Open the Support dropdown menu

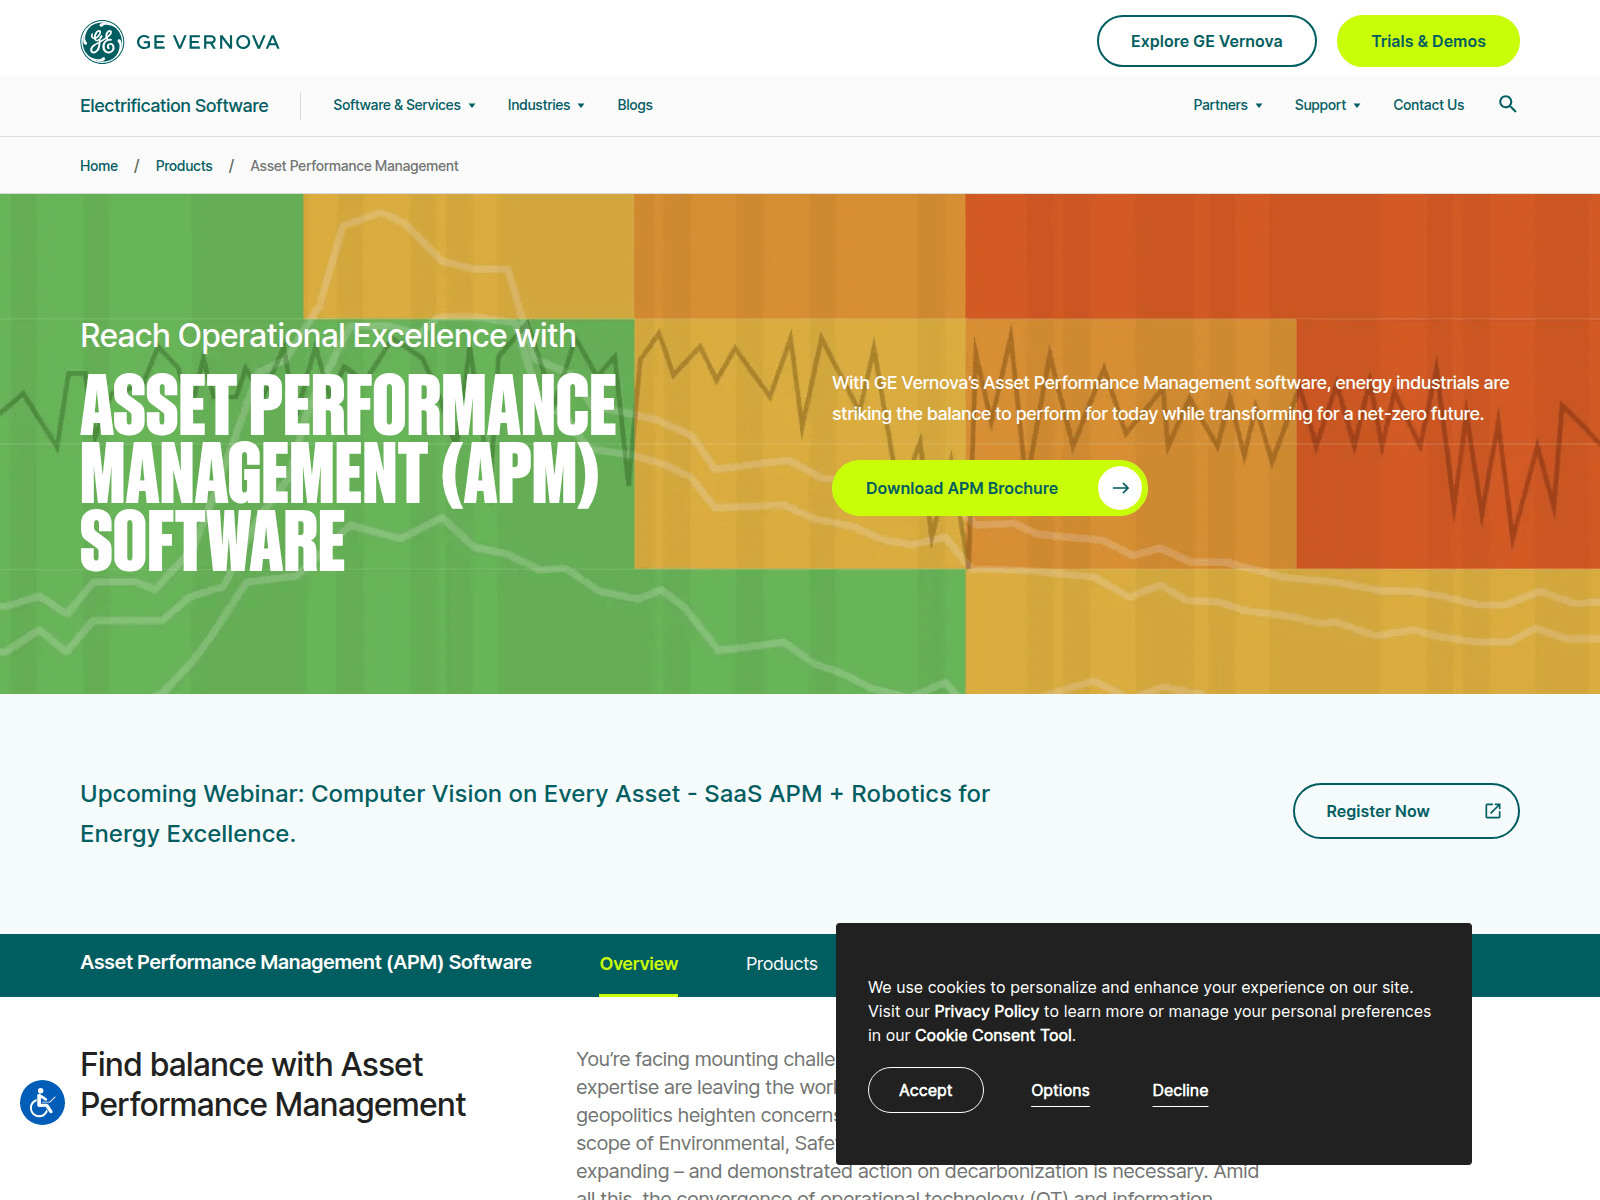tap(1327, 105)
